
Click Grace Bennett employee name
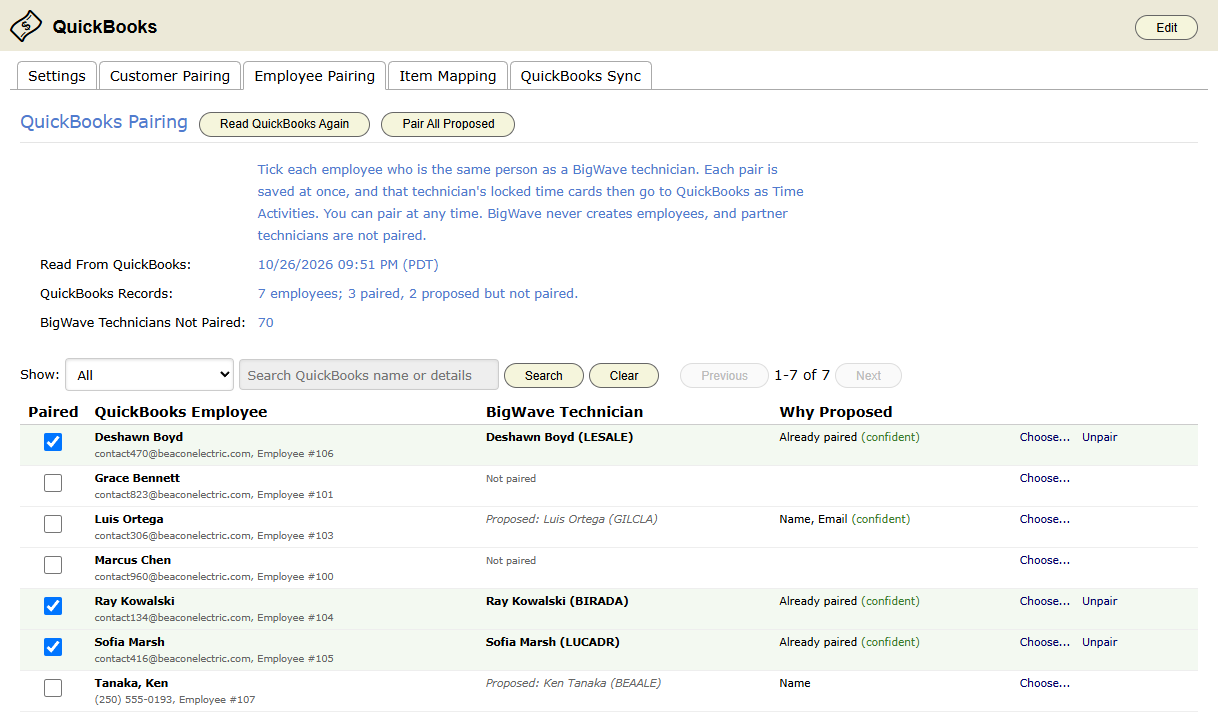[x=137, y=478]
